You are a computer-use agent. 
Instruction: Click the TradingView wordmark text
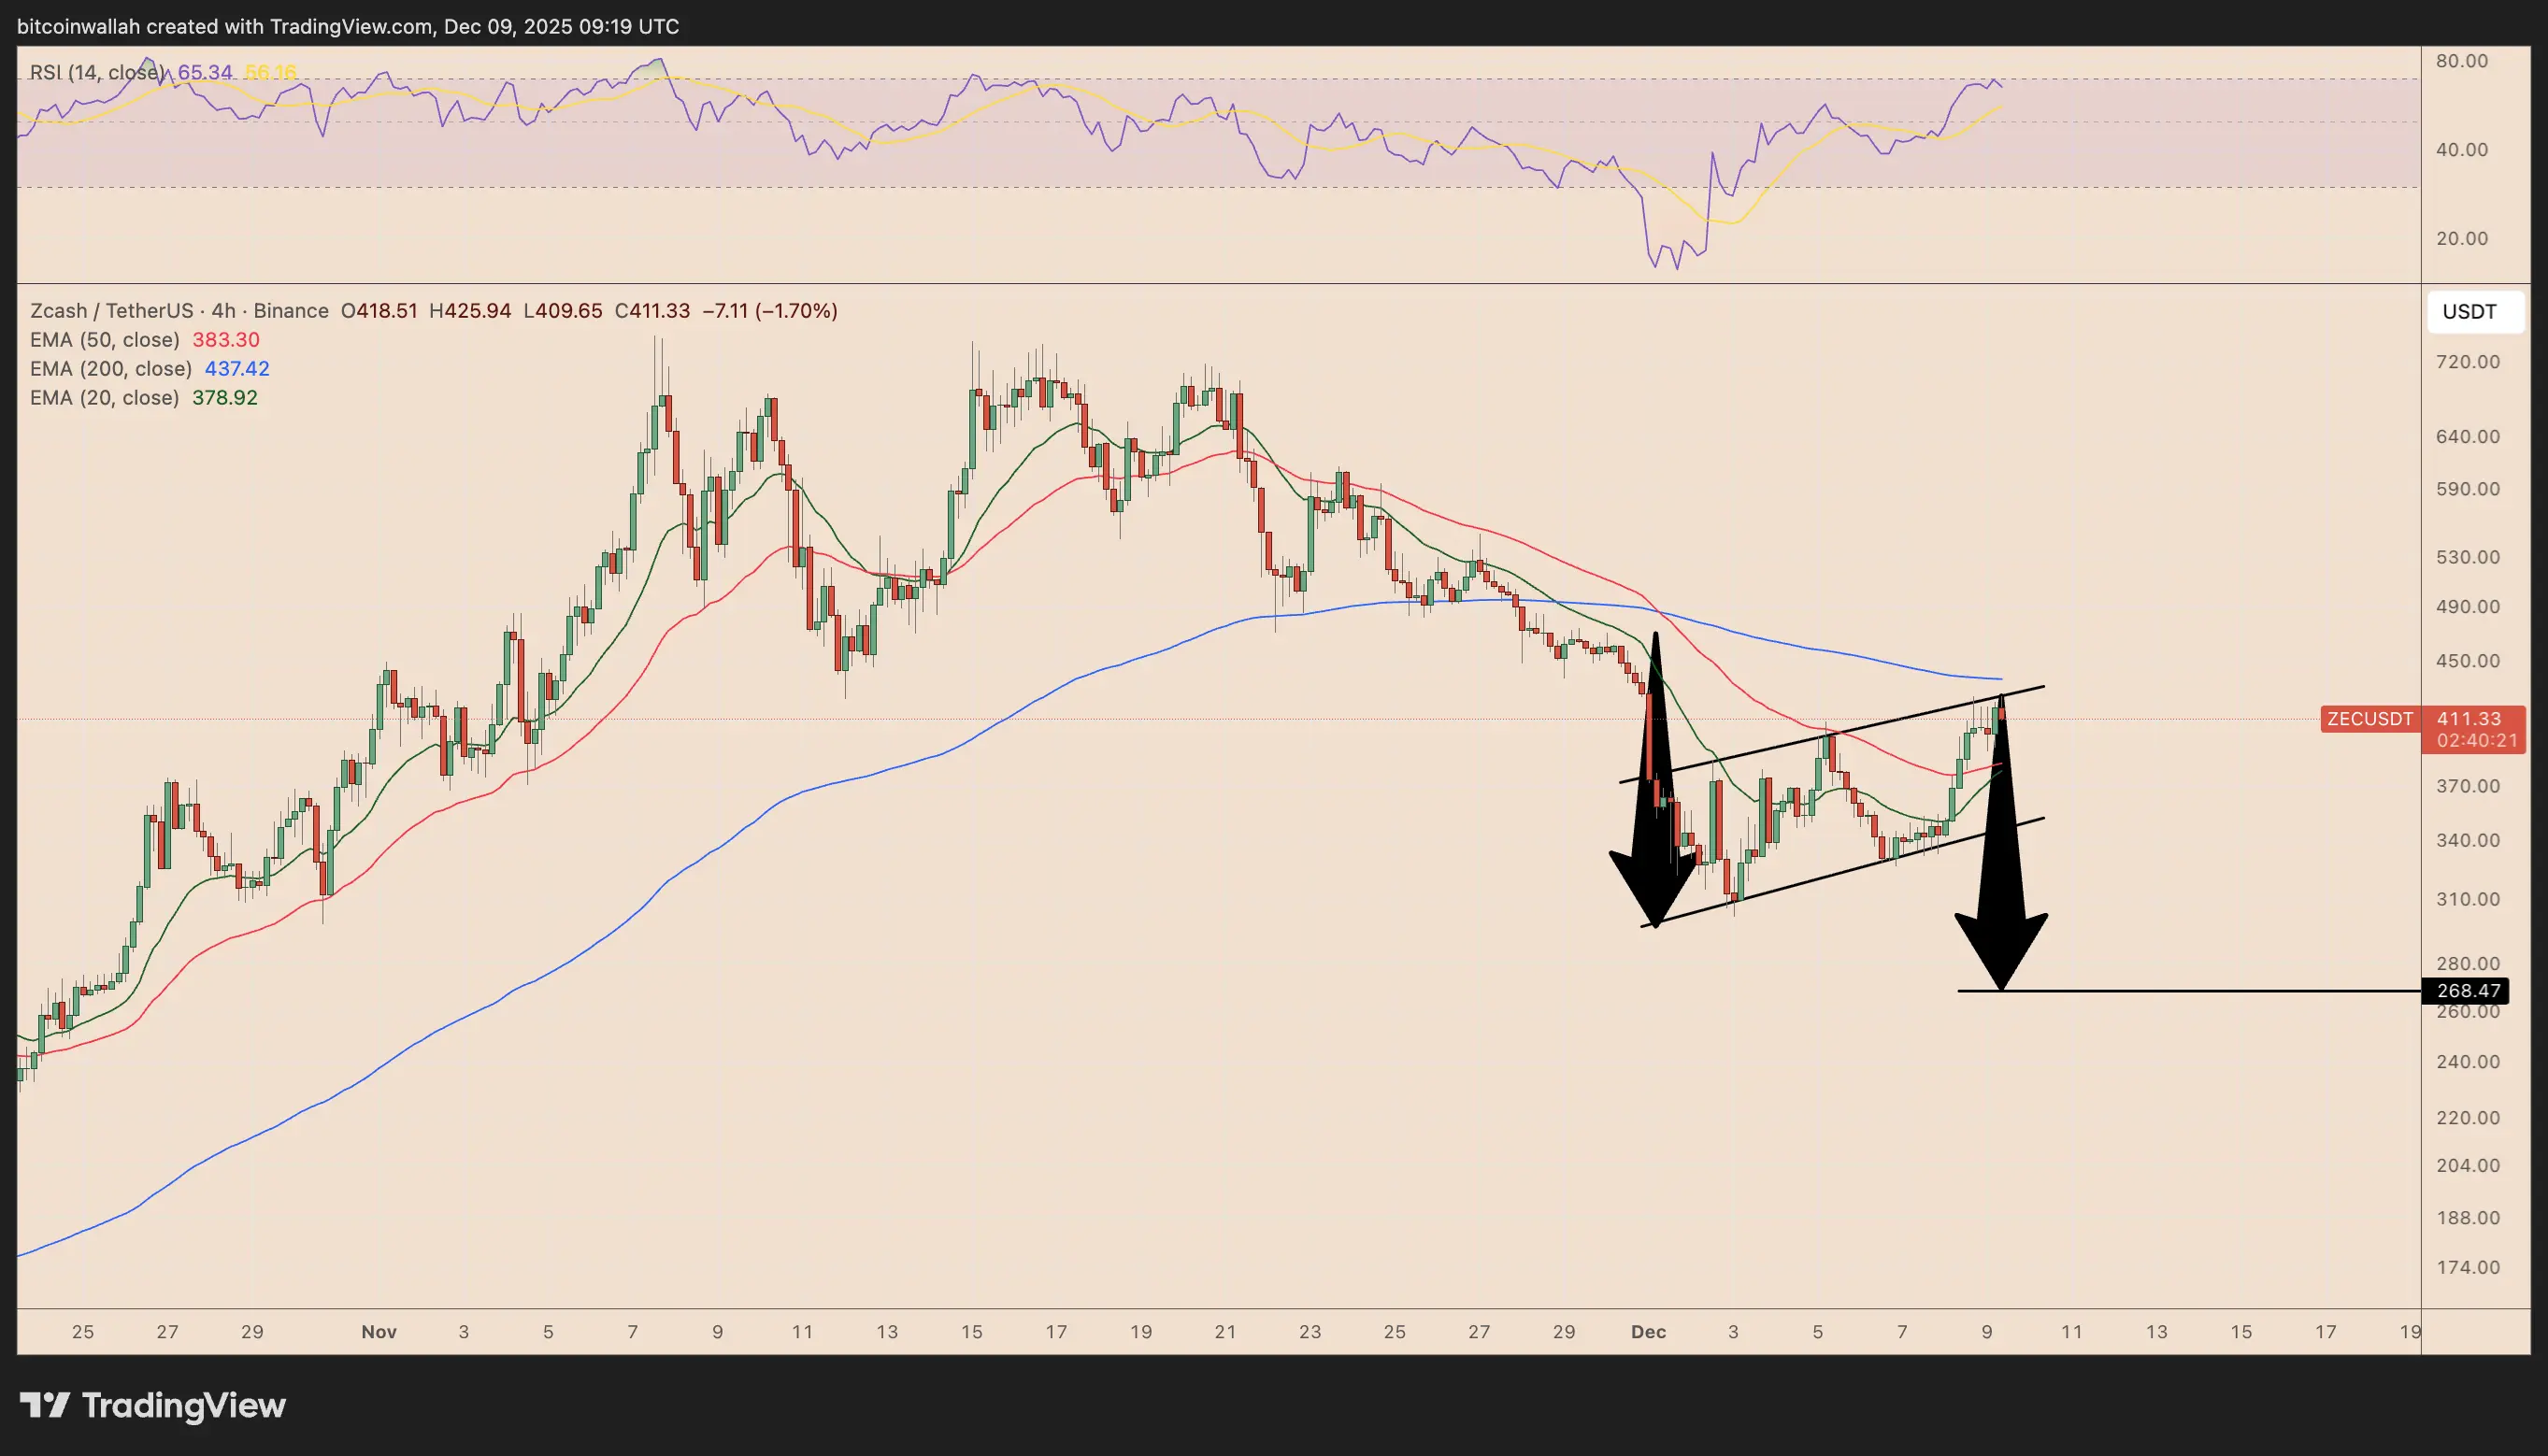coord(184,1405)
